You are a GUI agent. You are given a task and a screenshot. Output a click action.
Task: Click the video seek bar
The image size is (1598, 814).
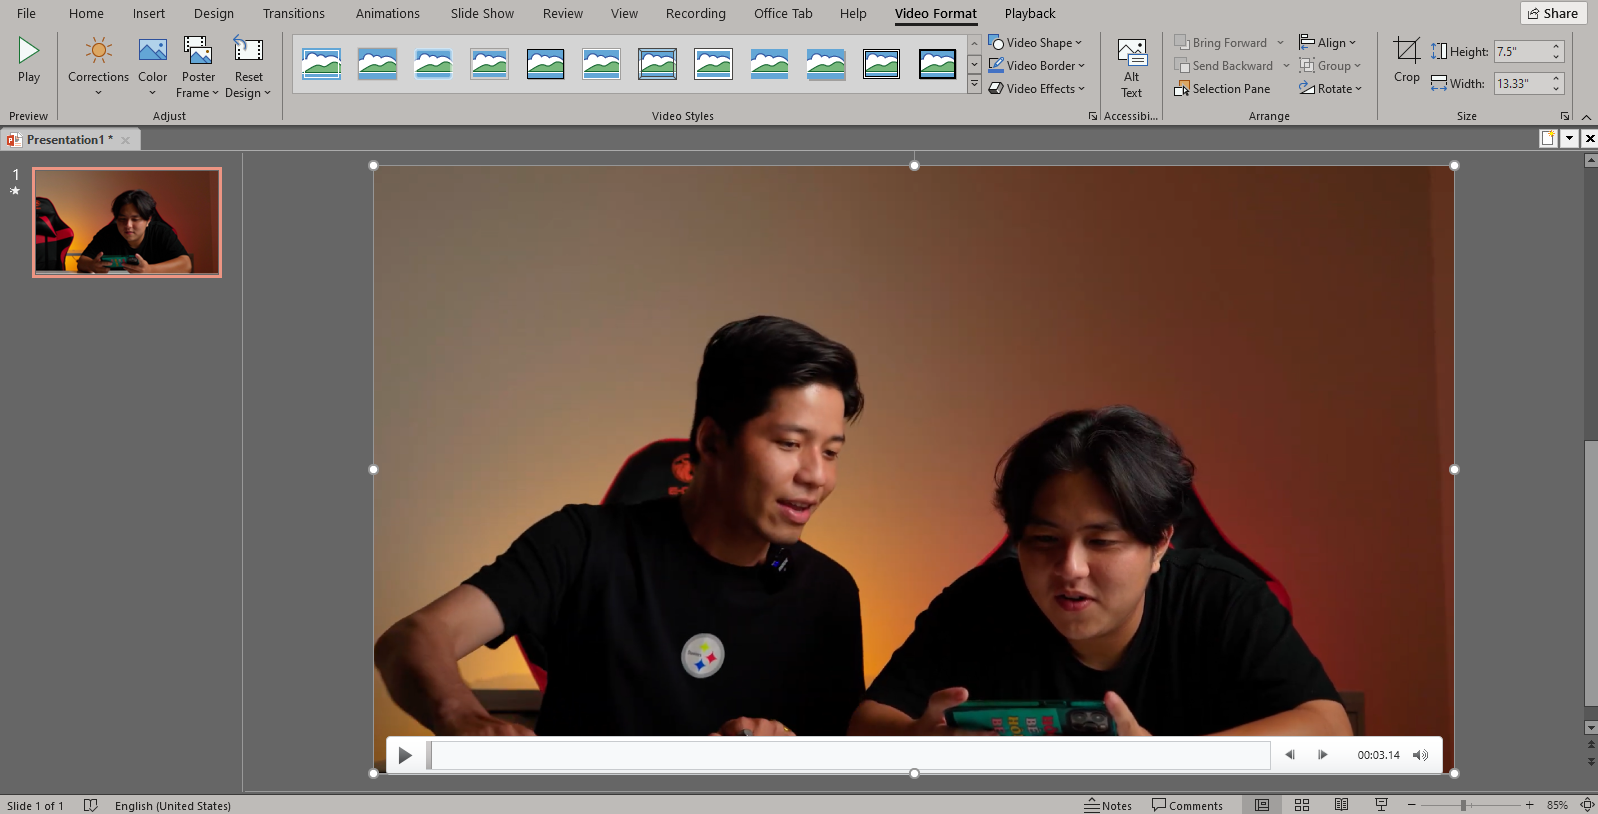pyautogui.click(x=850, y=755)
